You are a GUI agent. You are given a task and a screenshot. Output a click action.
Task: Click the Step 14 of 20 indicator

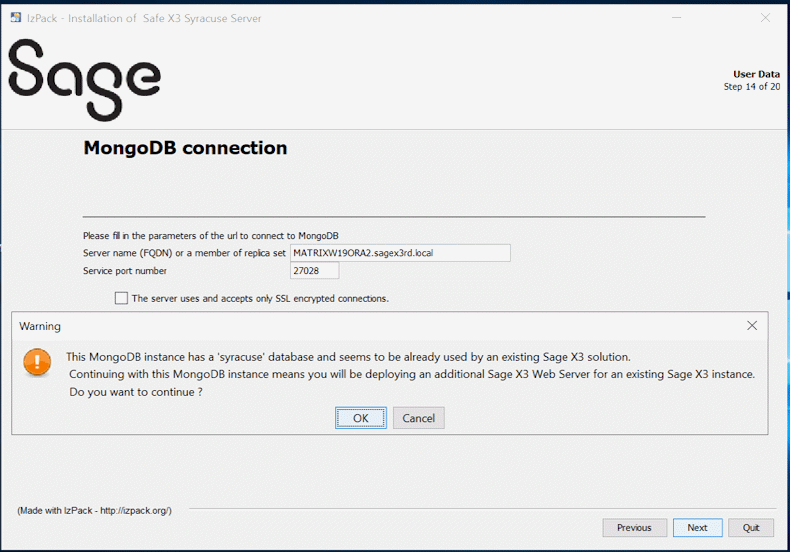[751, 87]
